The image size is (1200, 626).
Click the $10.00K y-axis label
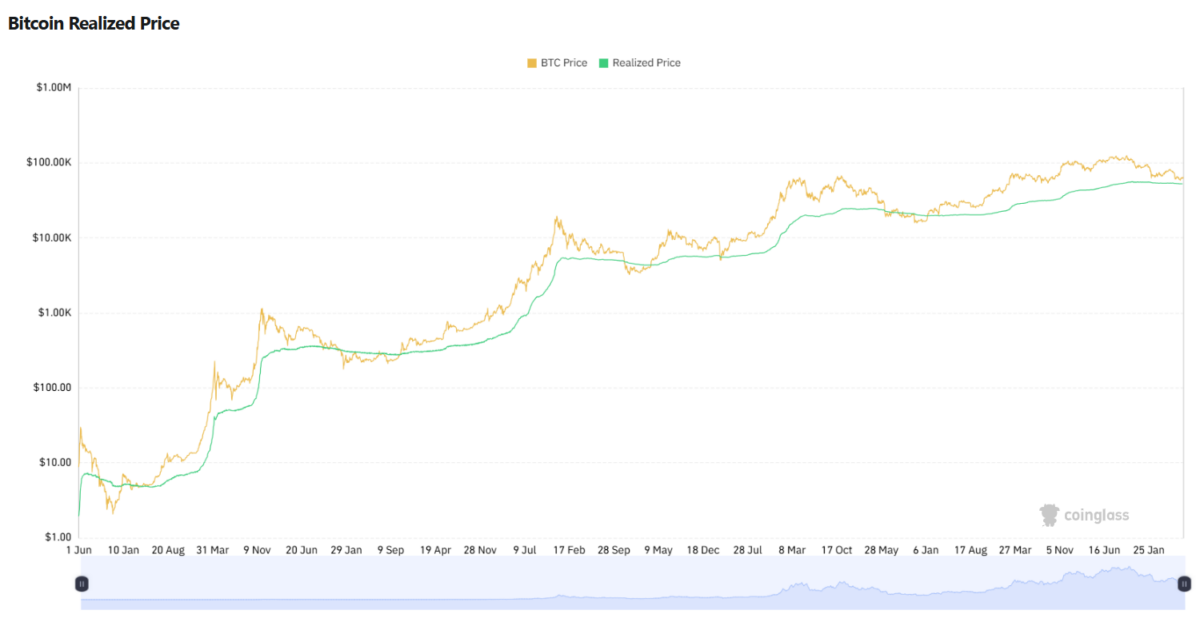51,238
